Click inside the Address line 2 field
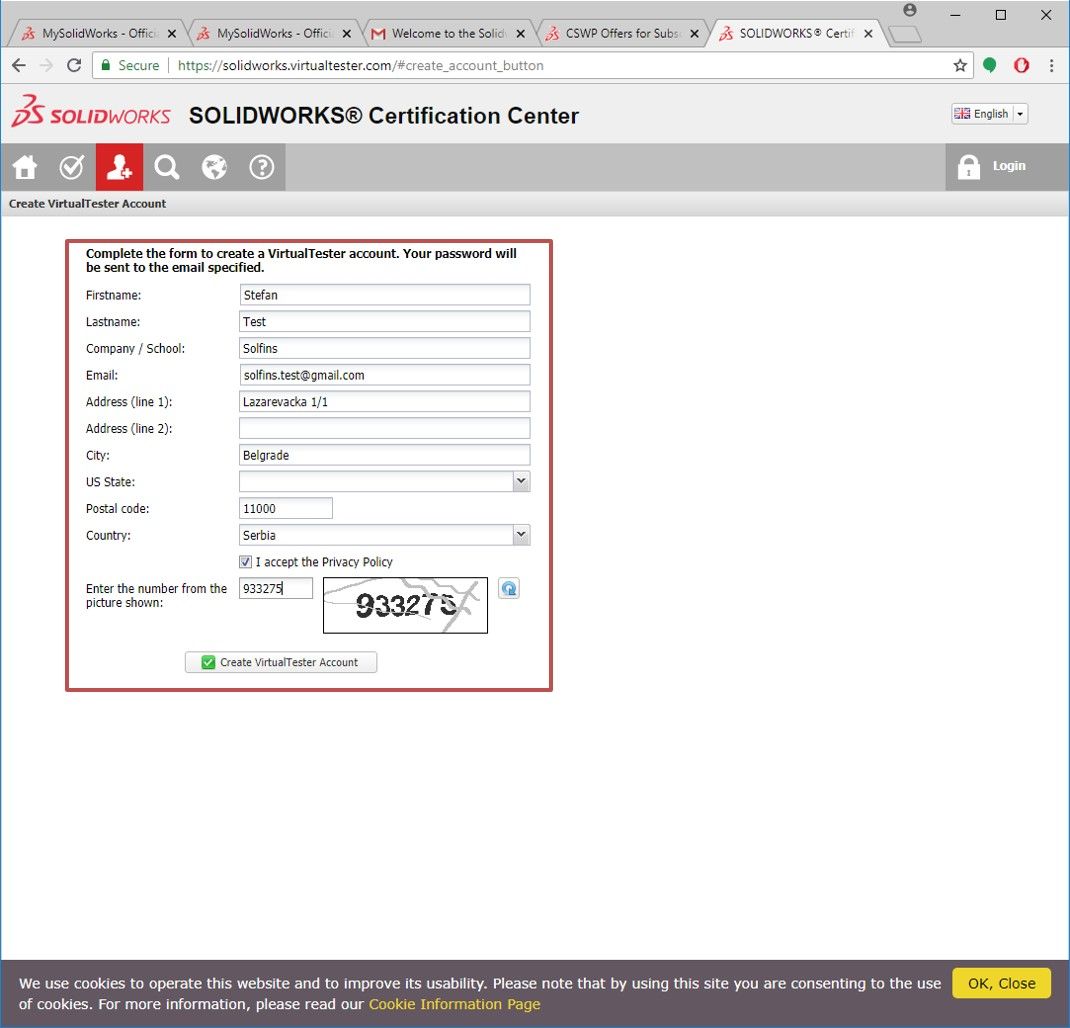The height and width of the screenshot is (1028, 1070). click(x=384, y=428)
